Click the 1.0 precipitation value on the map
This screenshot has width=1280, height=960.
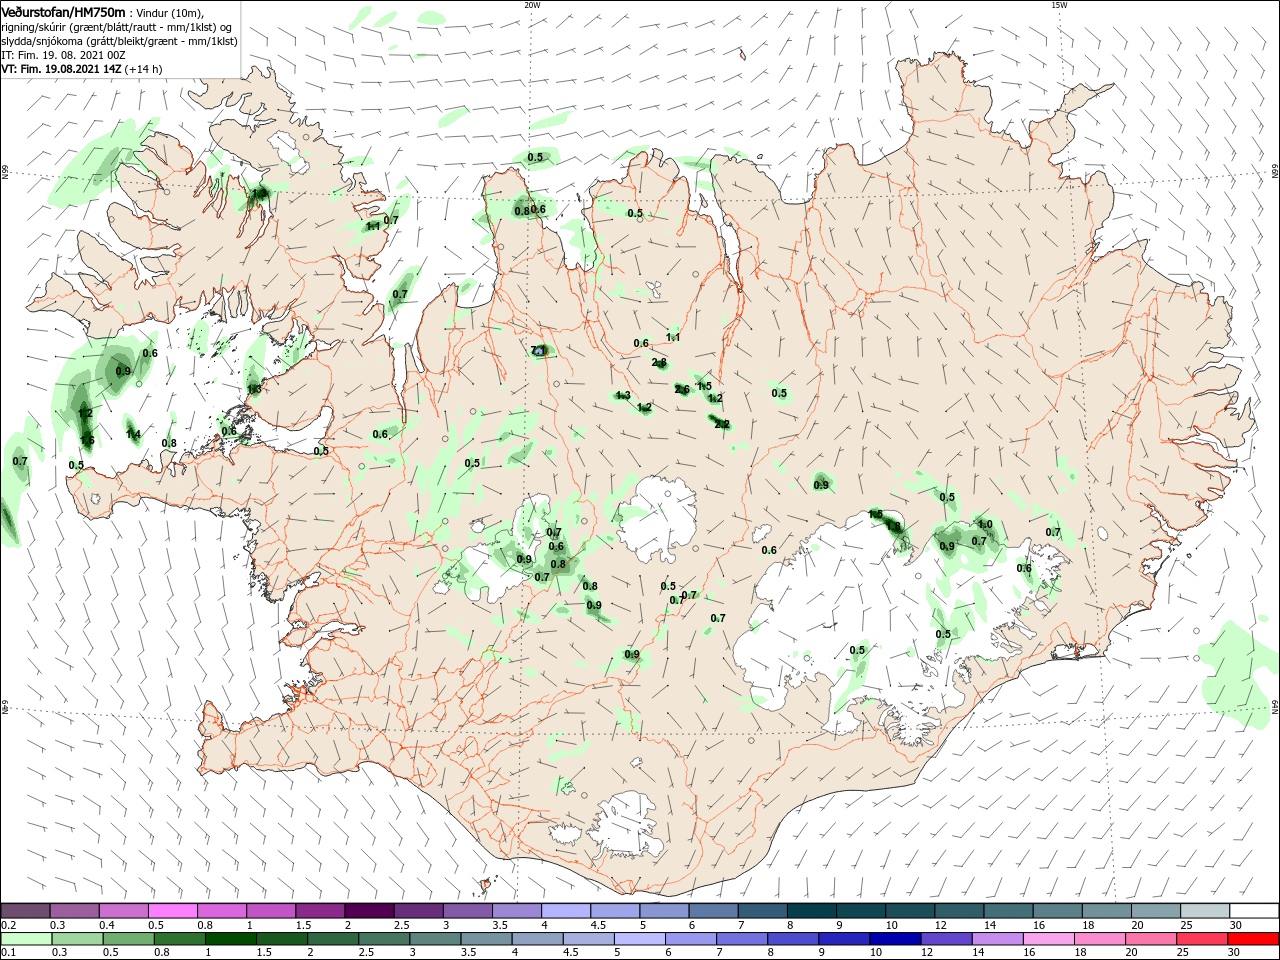985,524
